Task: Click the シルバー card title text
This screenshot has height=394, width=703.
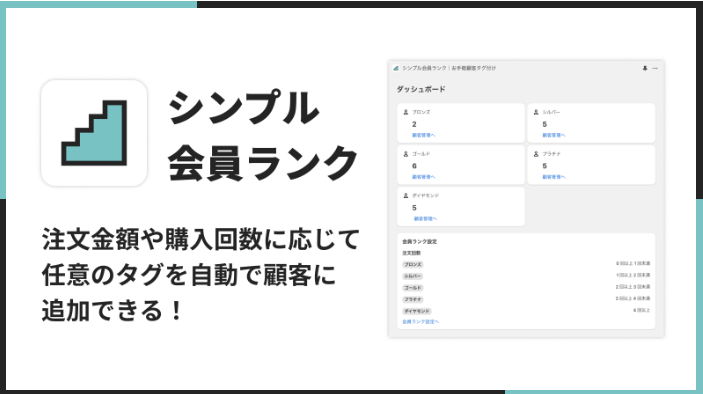Action: 551,112
